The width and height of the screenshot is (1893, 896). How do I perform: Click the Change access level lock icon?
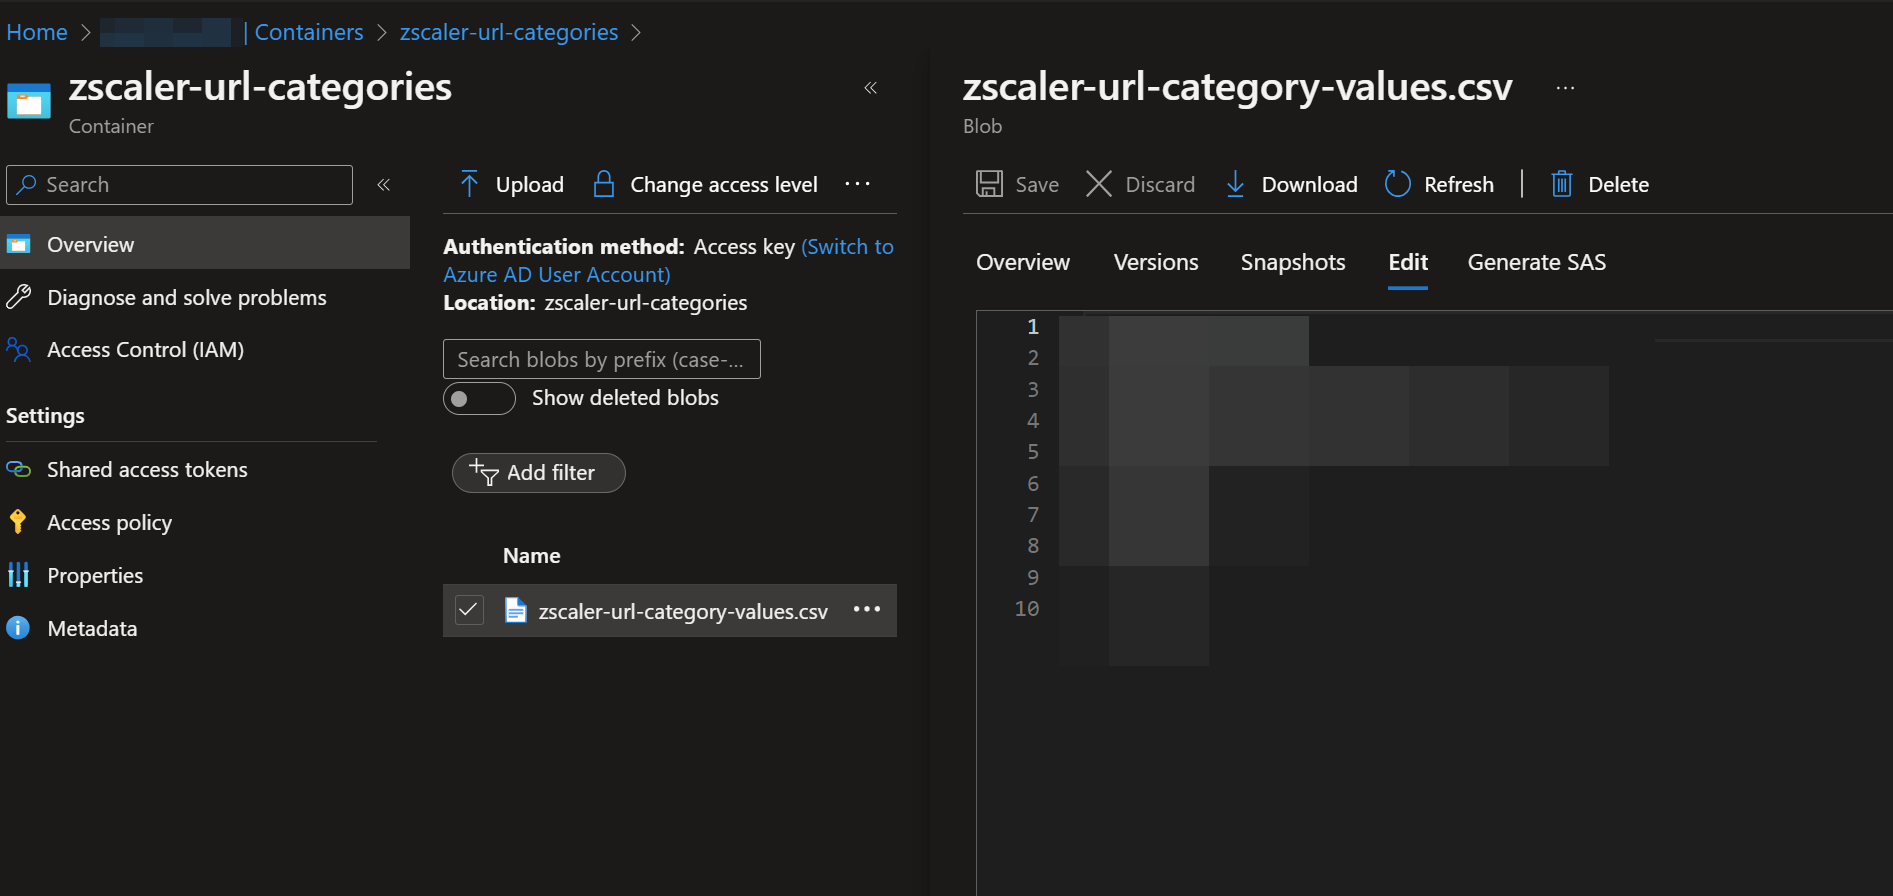(x=603, y=184)
